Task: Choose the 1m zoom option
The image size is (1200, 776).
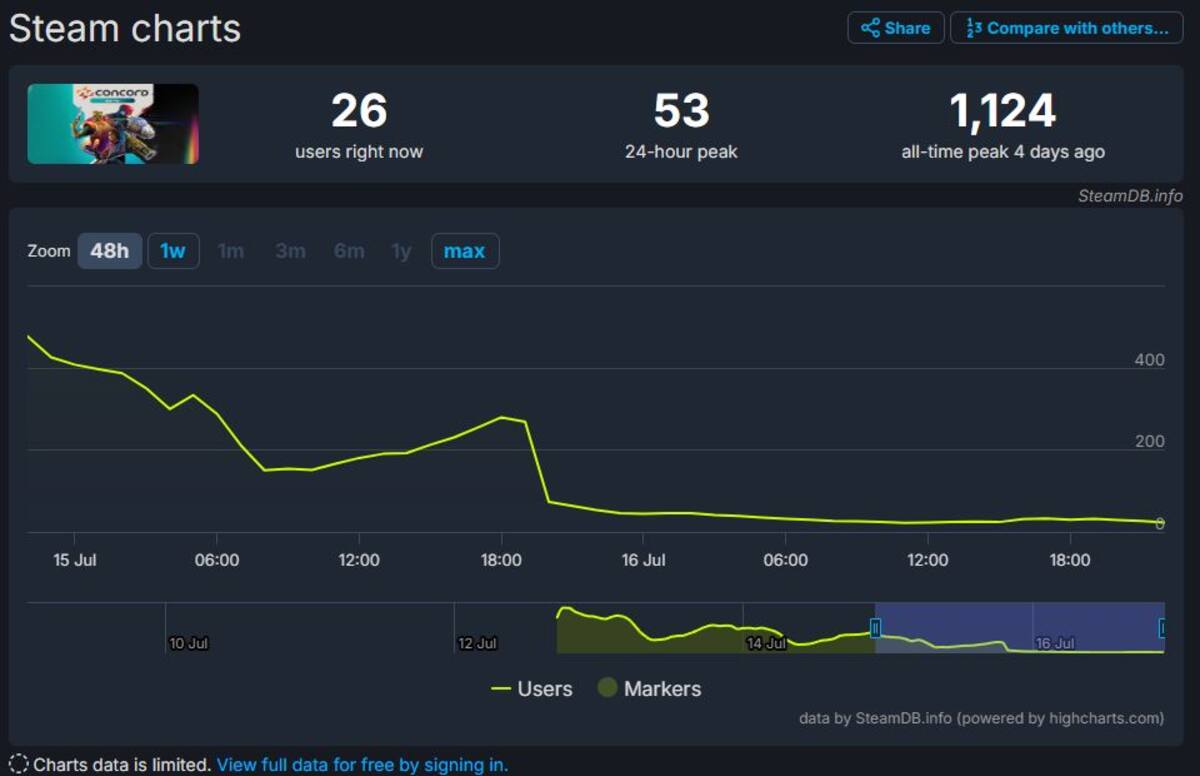Action: pos(231,251)
